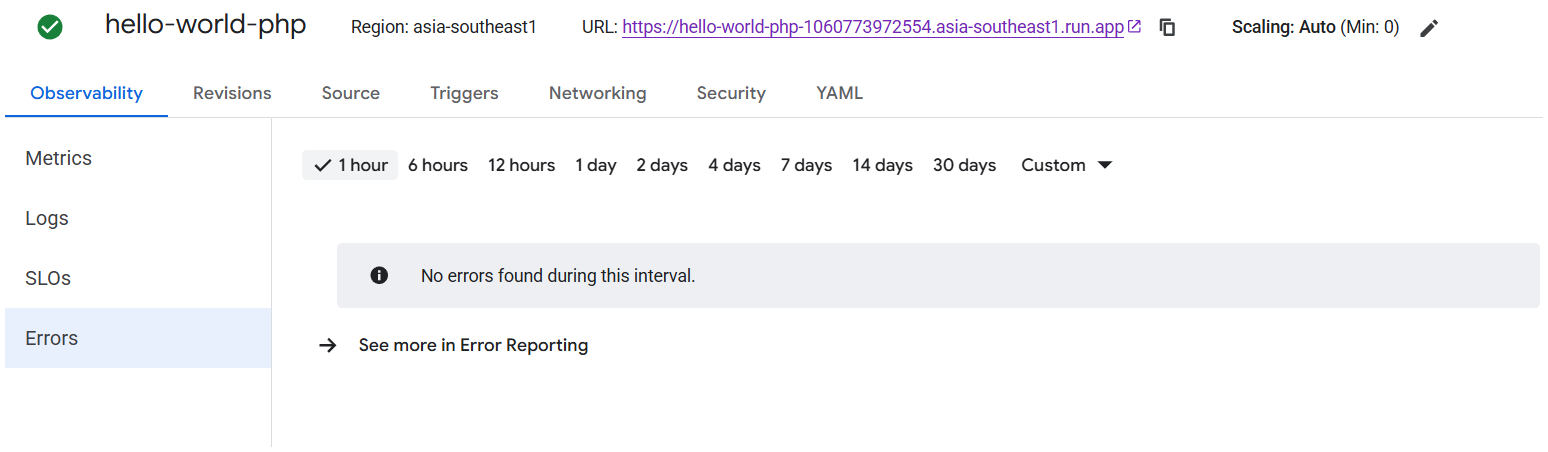
Task: Select the 30 days time range
Action: click(964, 165)
